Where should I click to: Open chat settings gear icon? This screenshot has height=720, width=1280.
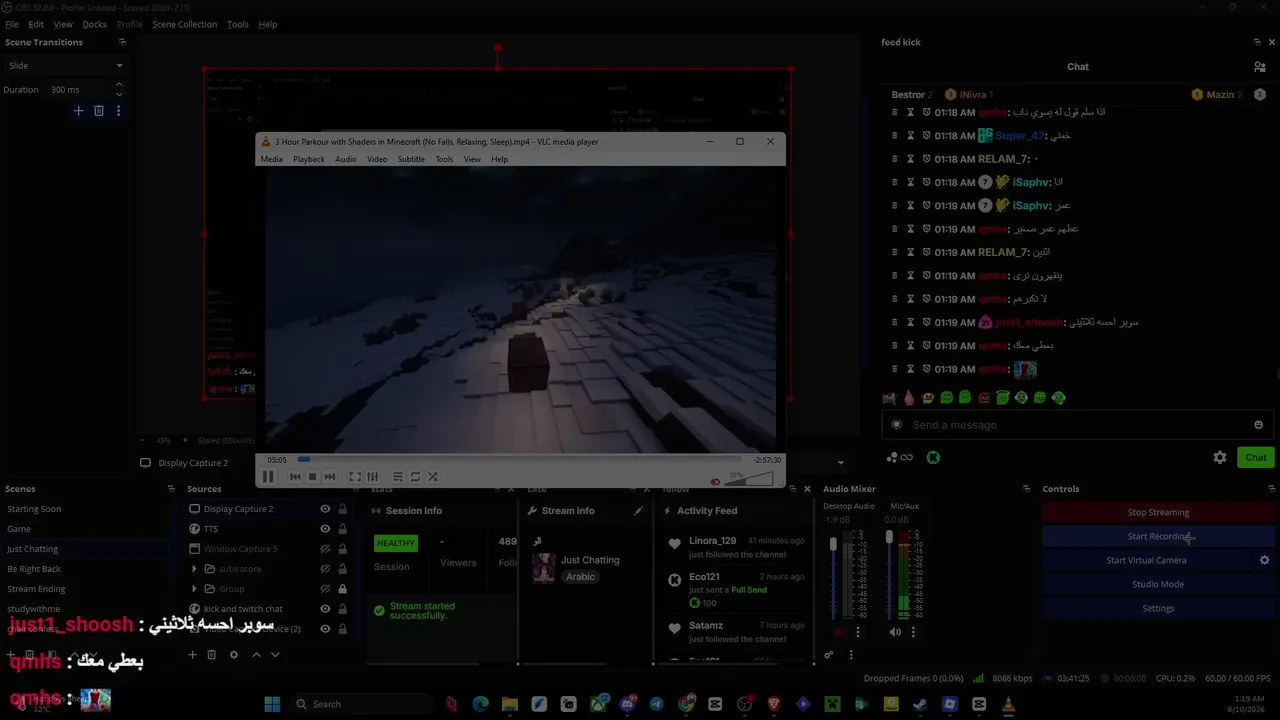coord(1220,457)
